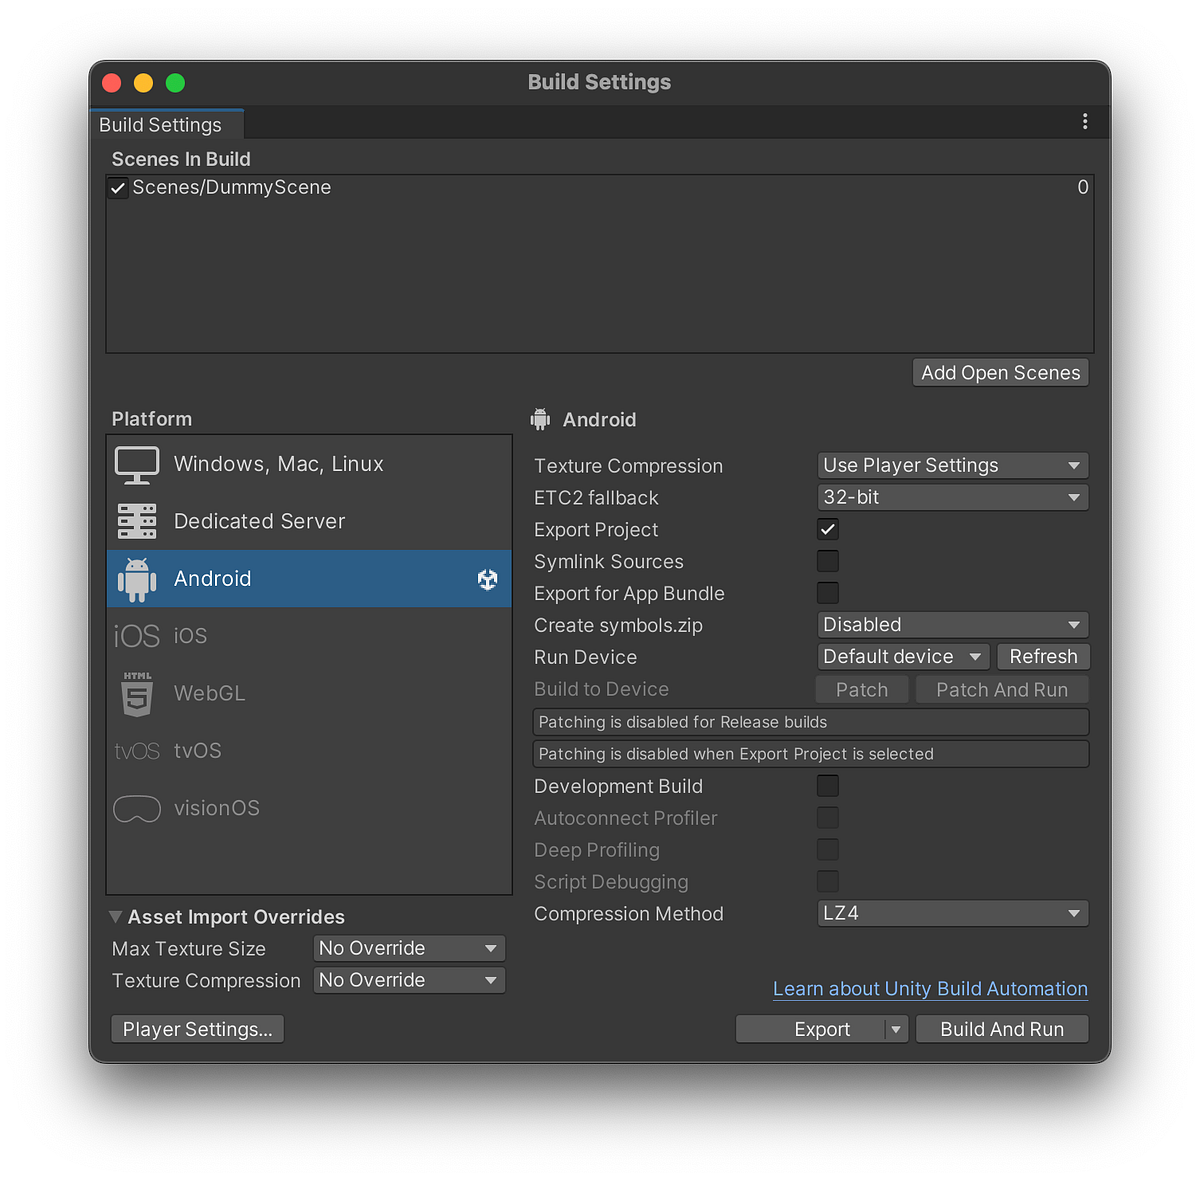
Task: Uncheck the Scenes/DummyScene checkbox
Action: [x=117, y=187]
